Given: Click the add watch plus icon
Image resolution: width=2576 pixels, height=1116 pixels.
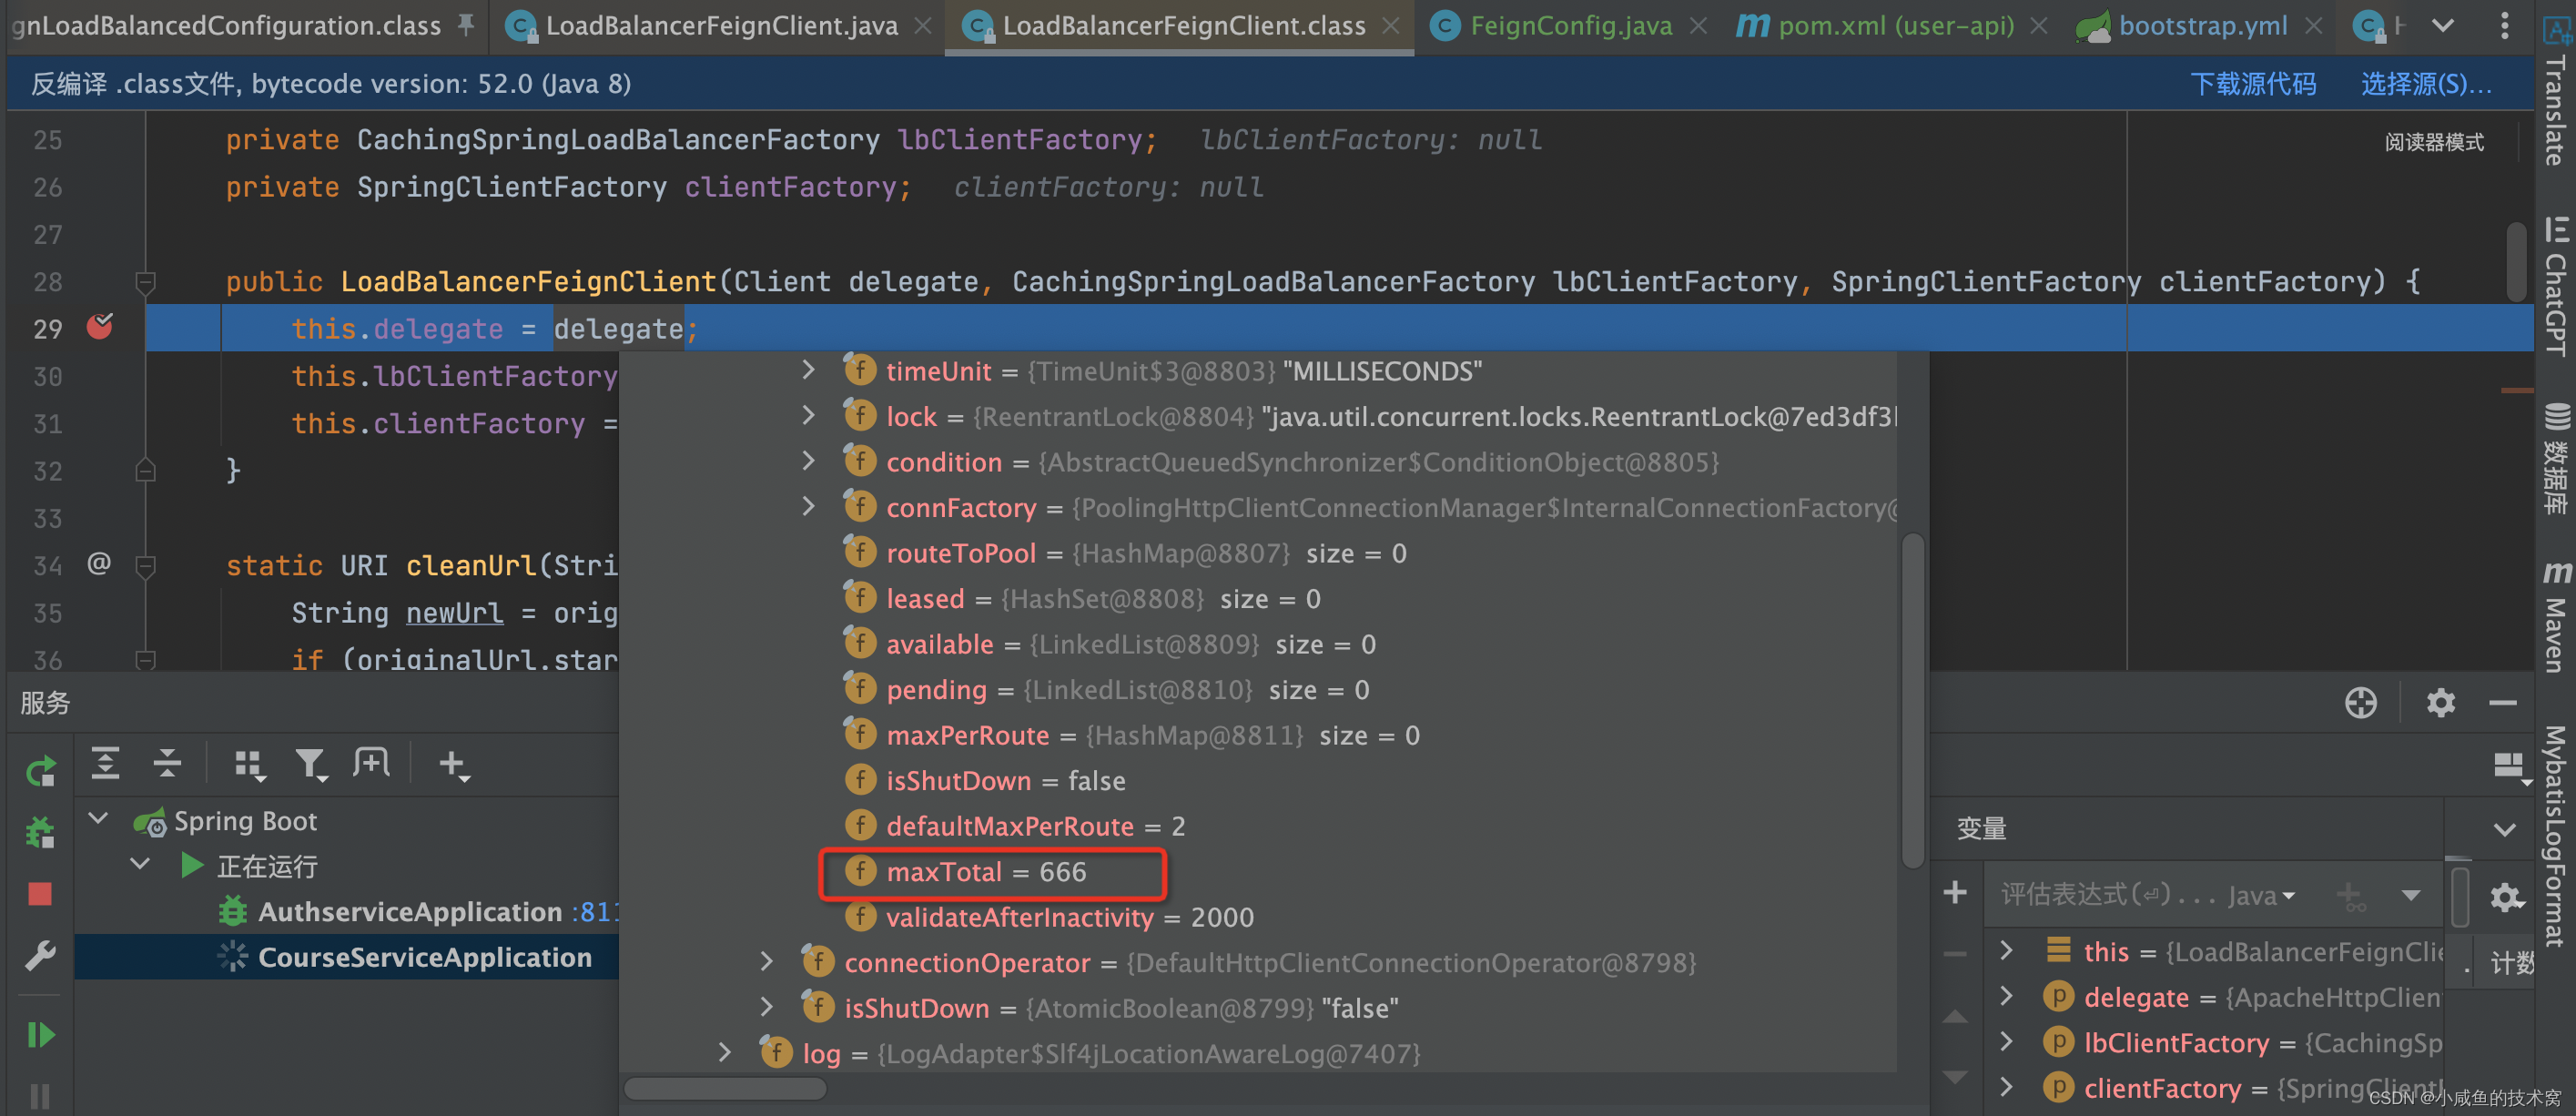Looking at the screenshot, I should (1955, 891).
